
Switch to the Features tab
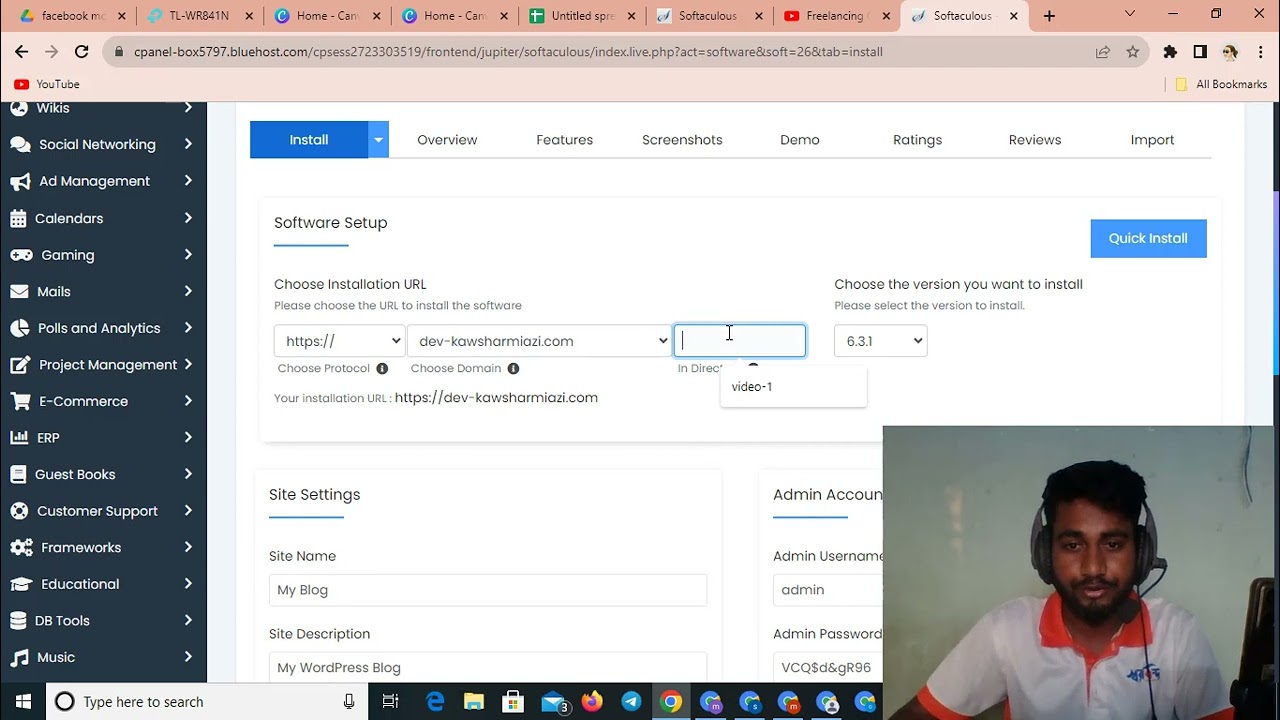564,140
